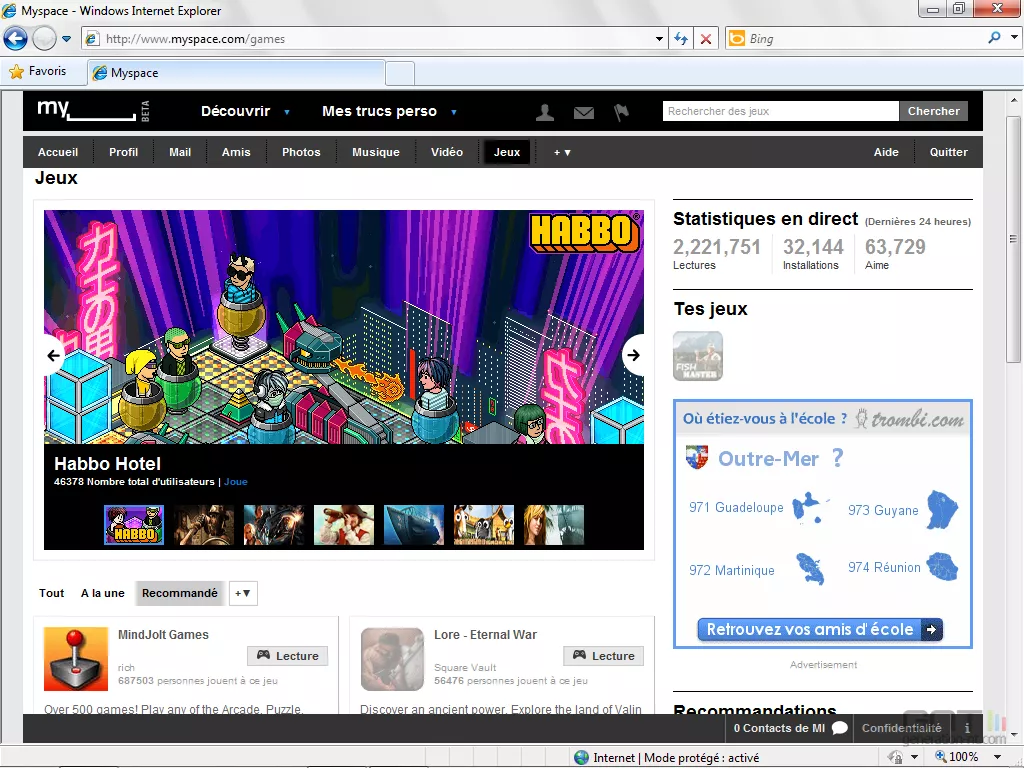The width and height of the screenshot is (1024, 768).
Task: Select the third carousel game thumbnail
Action: [x=274, y=524]
